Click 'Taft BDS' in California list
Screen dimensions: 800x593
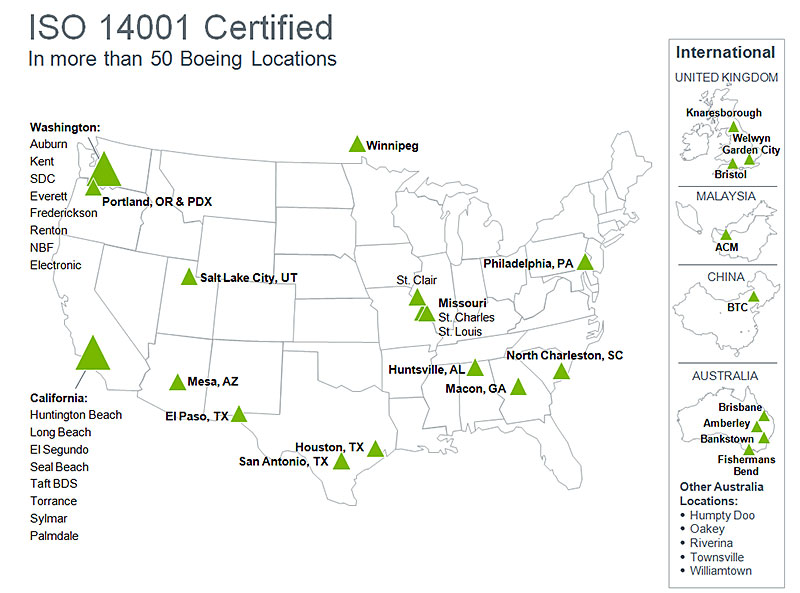(54, 484)
